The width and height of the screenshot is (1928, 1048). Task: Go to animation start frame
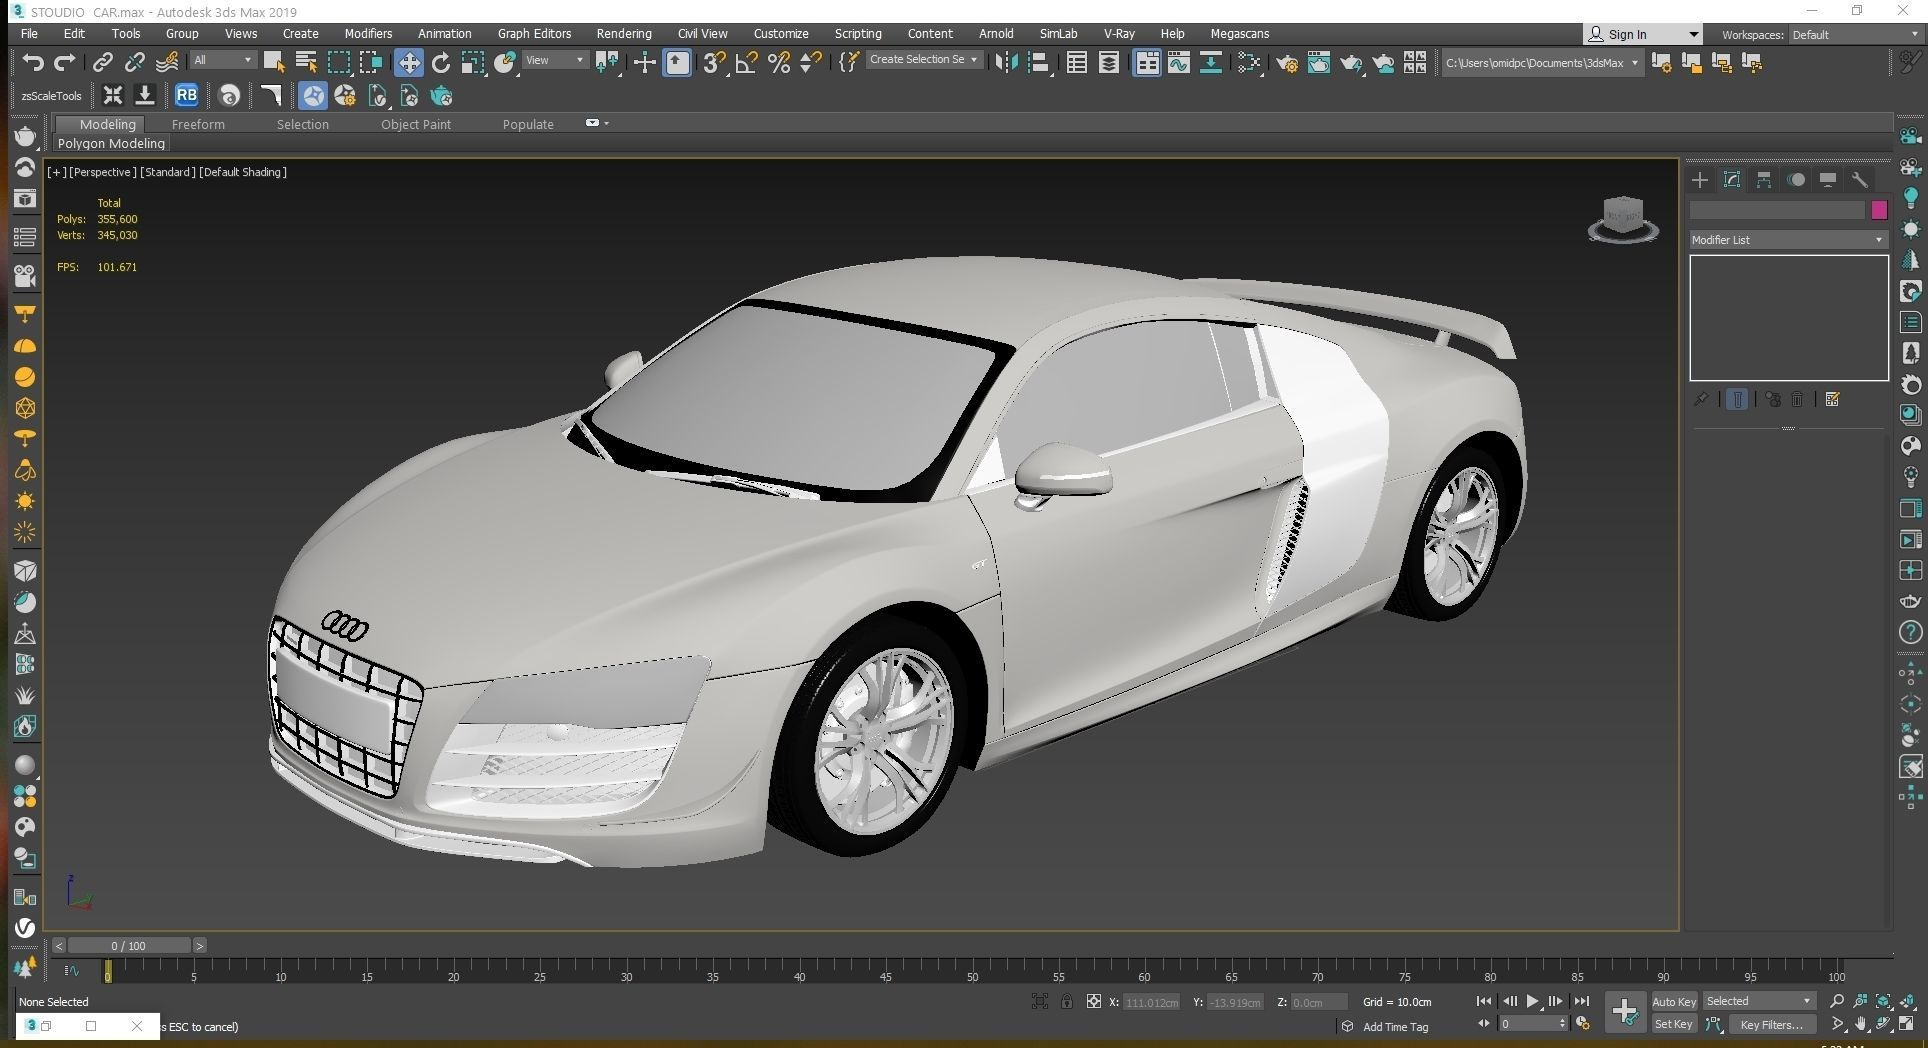[1484, 1001]
